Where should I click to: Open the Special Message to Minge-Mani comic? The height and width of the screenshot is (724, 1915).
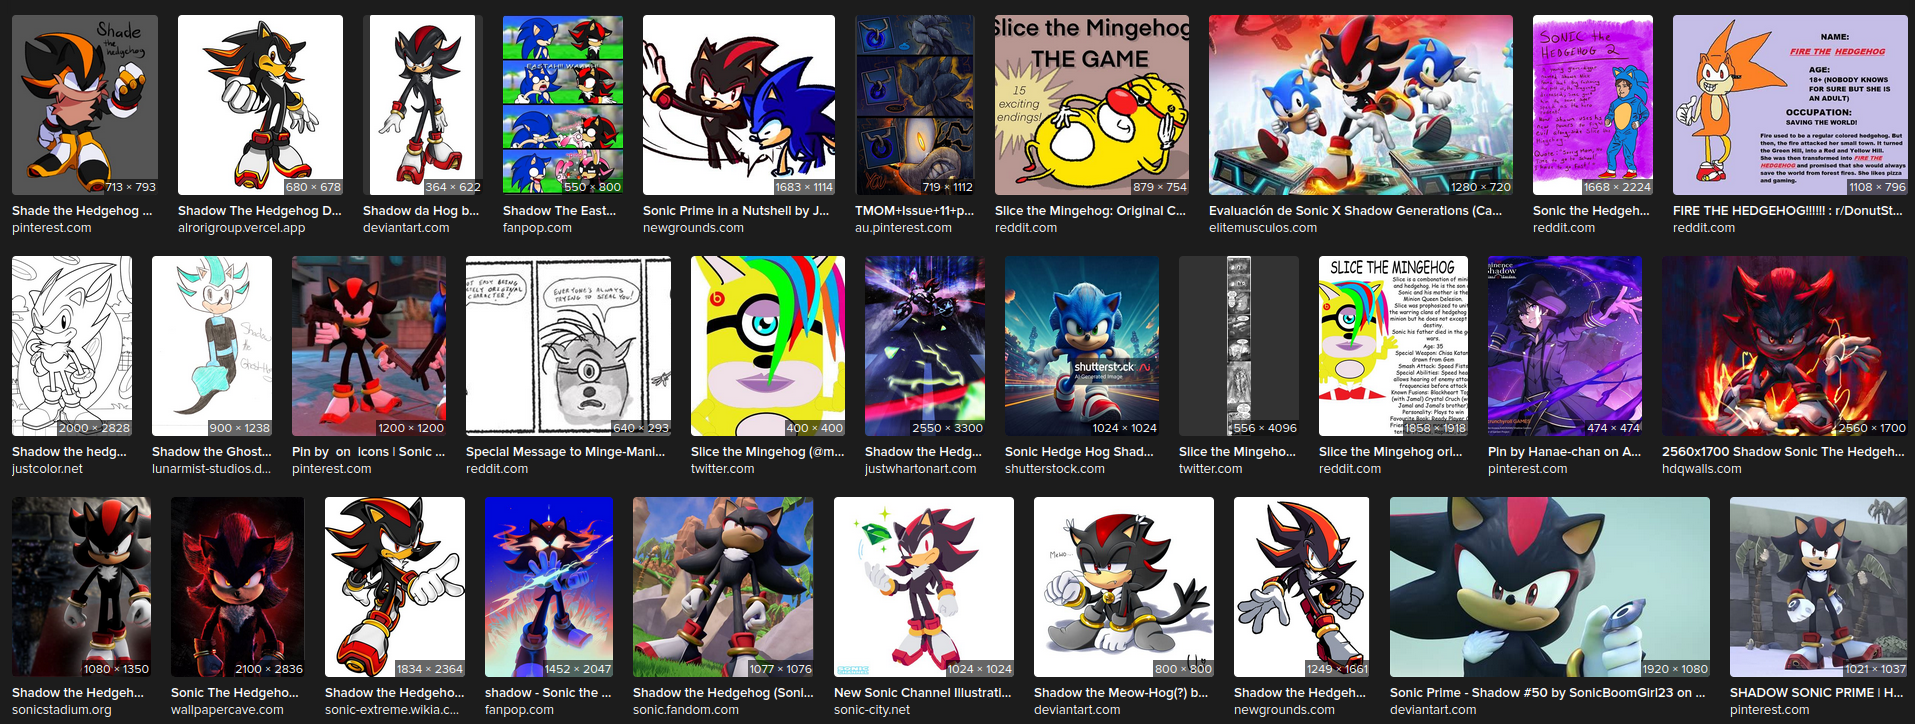pyautogui.click(x=568, y=346)
